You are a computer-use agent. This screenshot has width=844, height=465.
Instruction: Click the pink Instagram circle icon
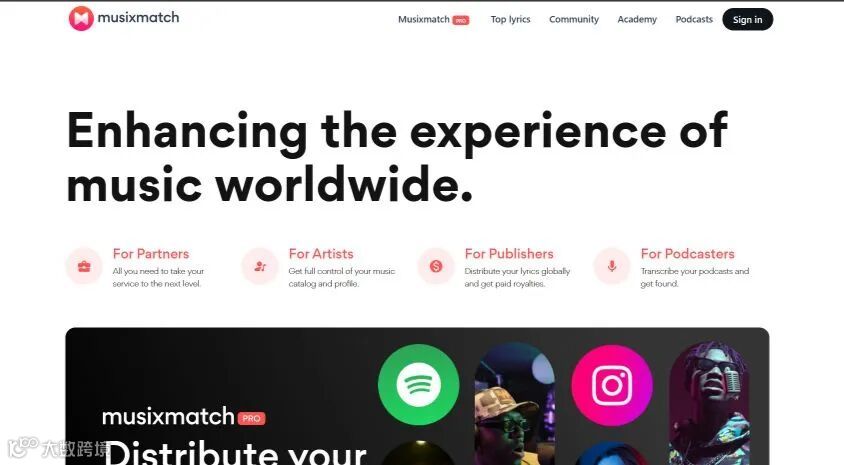pyautogui.click(x=612, y=385)
